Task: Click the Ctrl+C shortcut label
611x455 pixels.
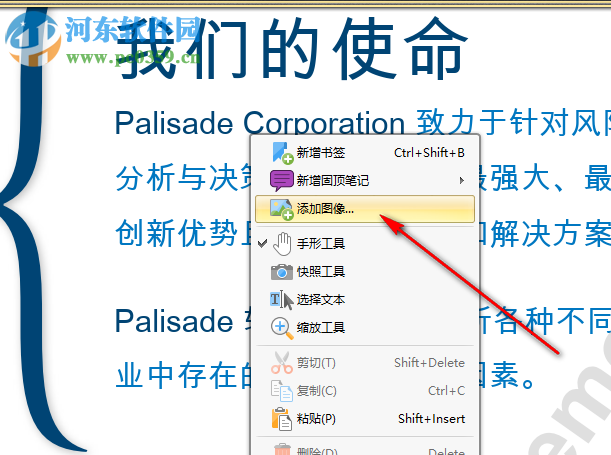Action: coord(447,391)
